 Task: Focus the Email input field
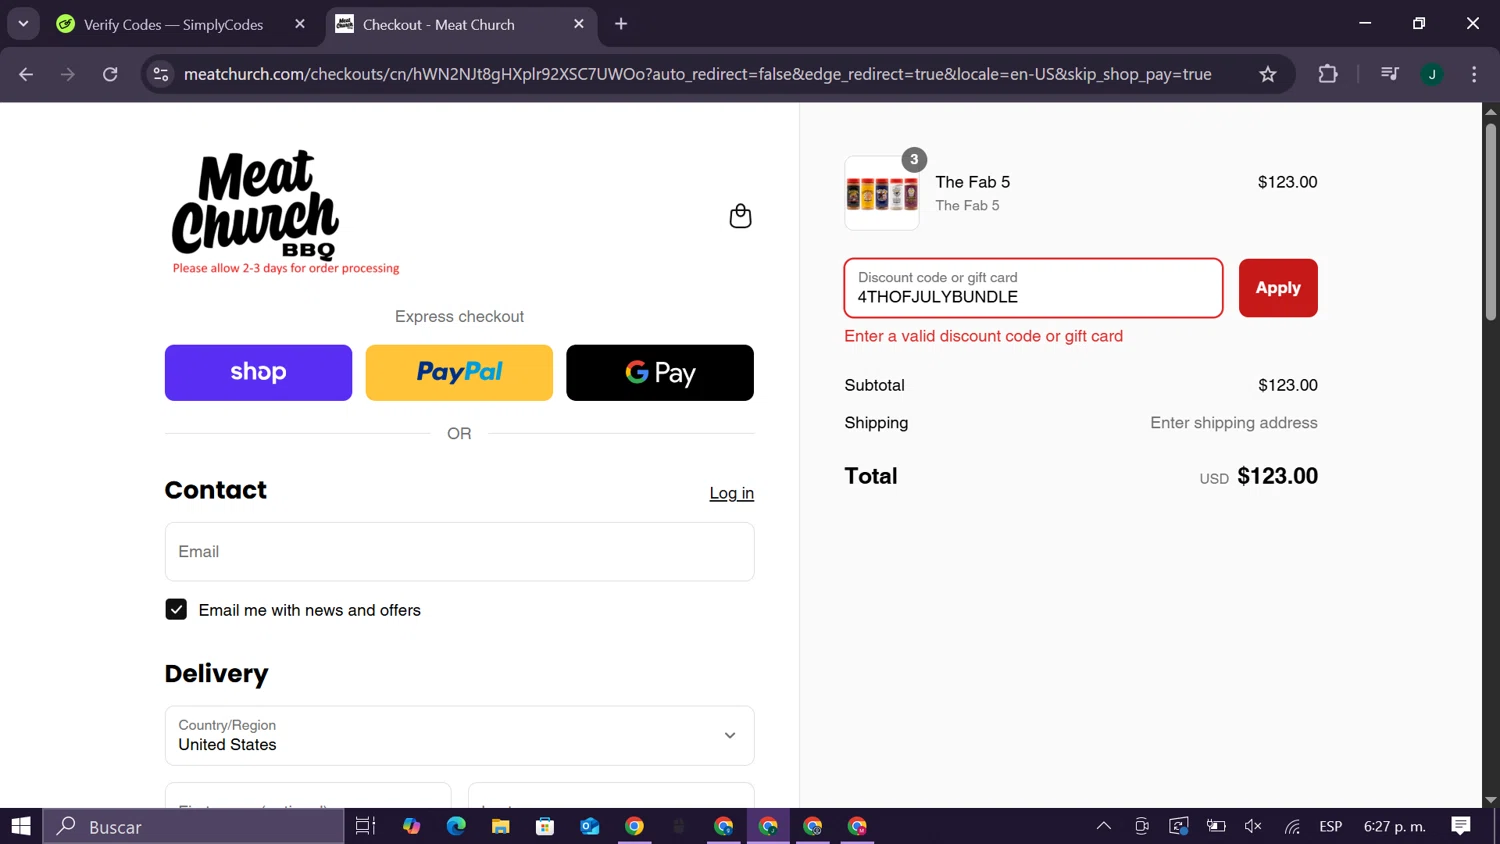(x=459, y=551)
